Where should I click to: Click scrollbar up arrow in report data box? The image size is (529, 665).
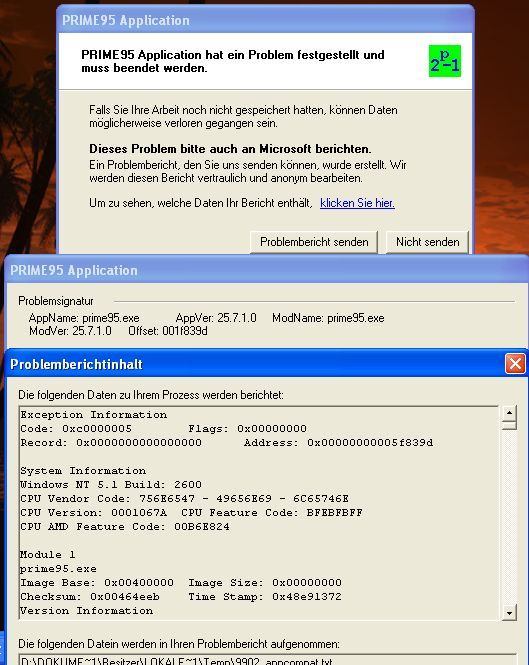point(509,413)
